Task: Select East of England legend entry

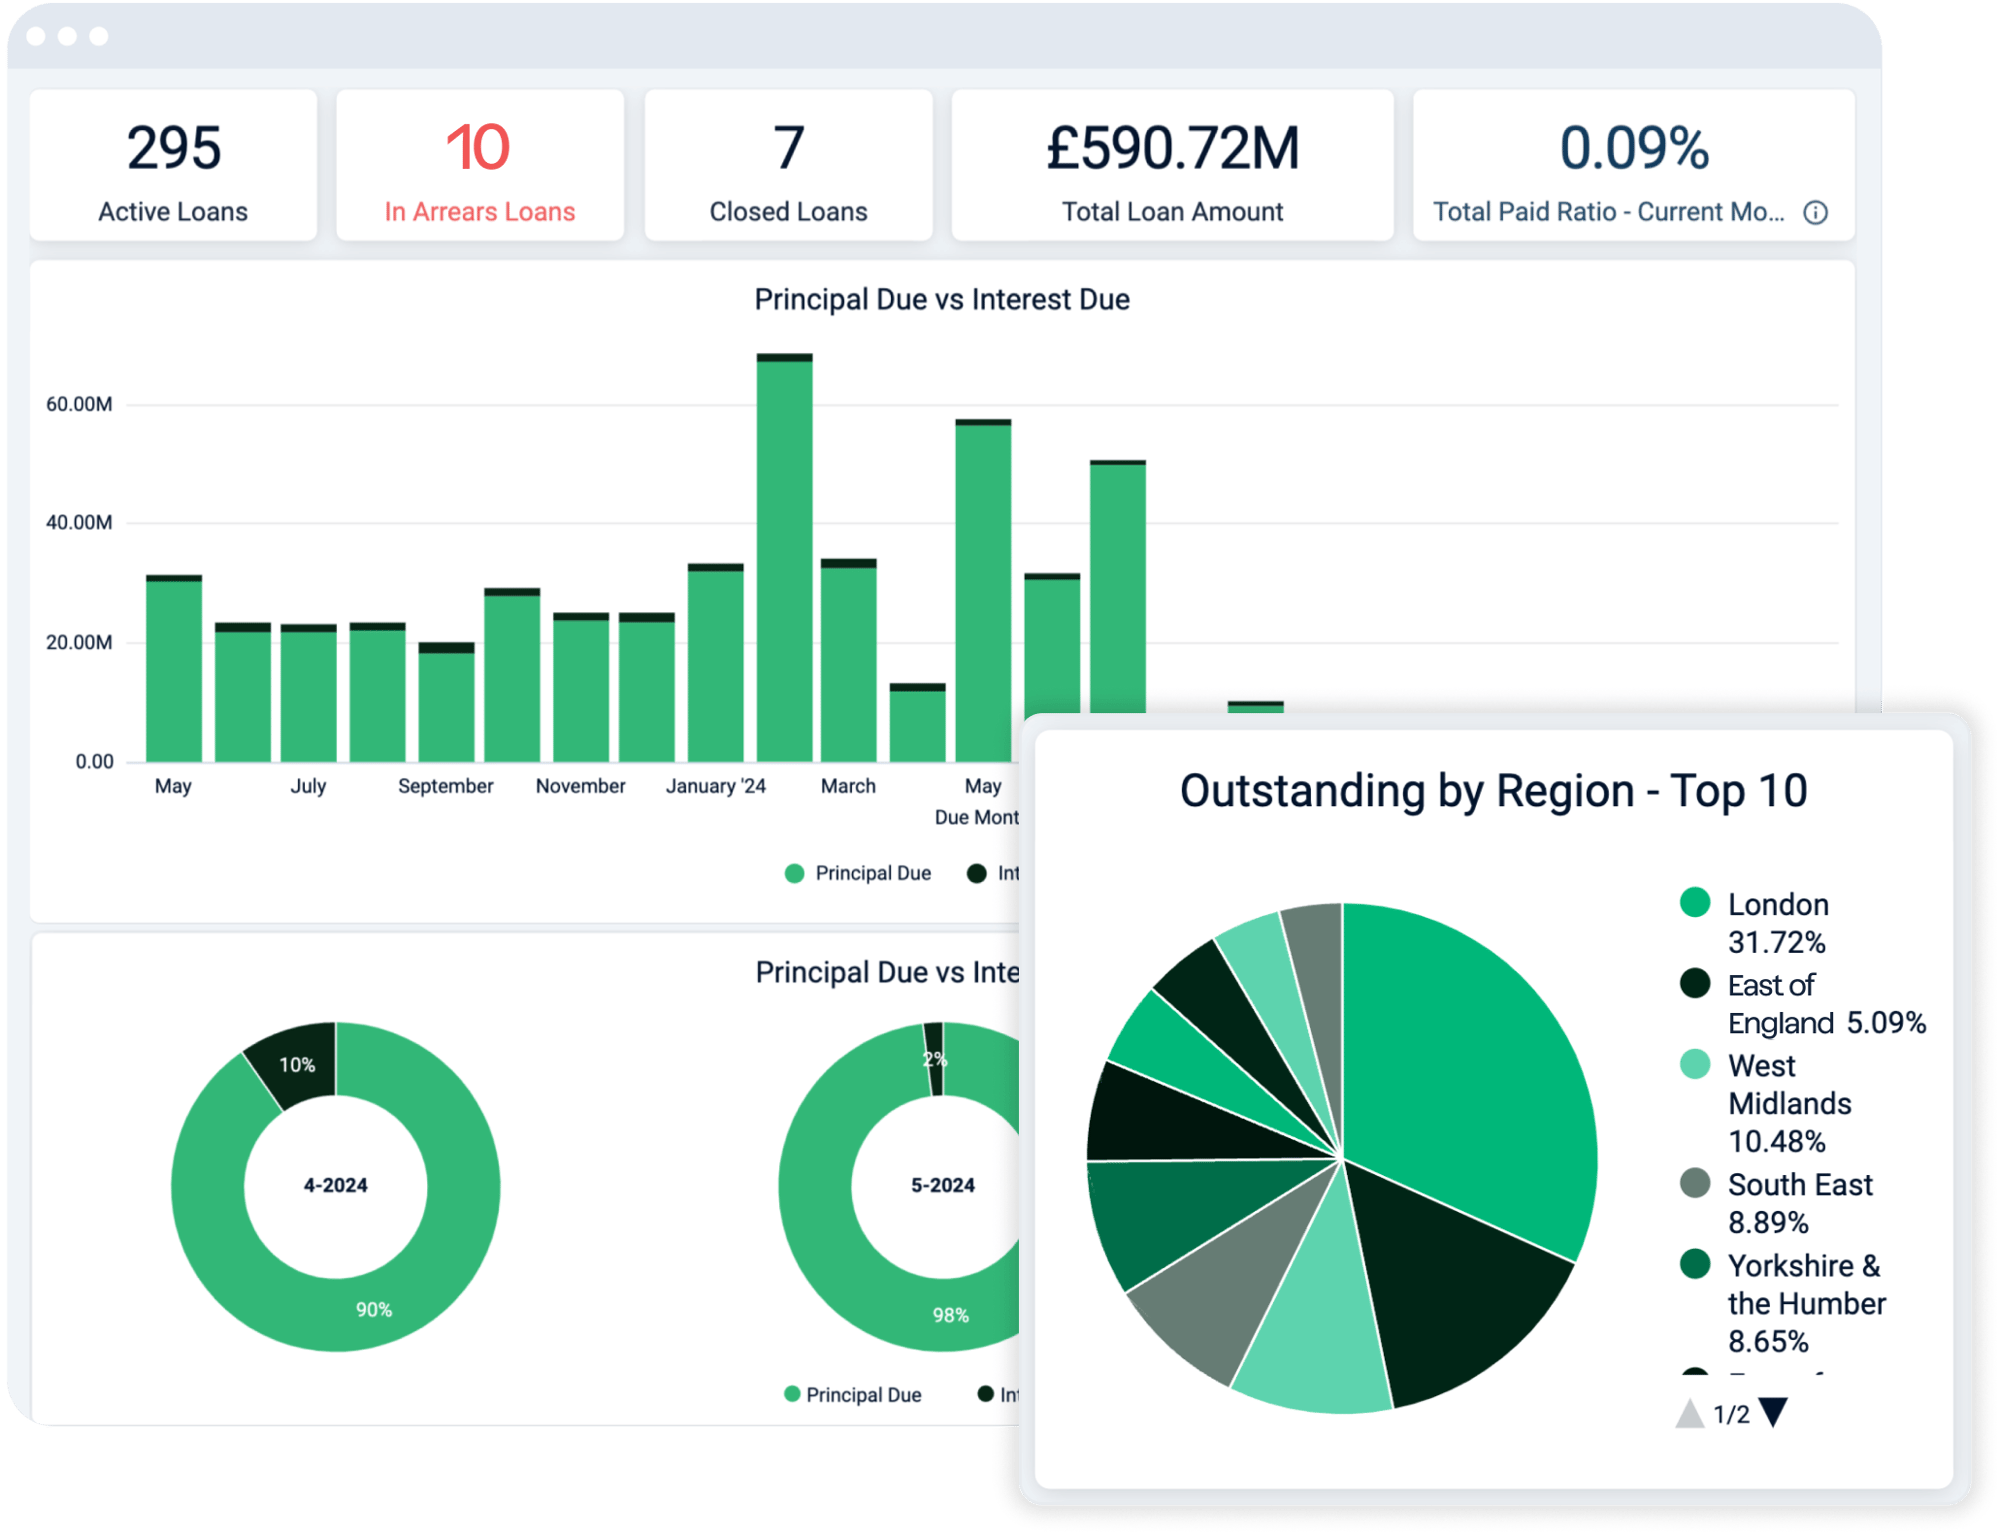Action: tap(1803, 1003)
